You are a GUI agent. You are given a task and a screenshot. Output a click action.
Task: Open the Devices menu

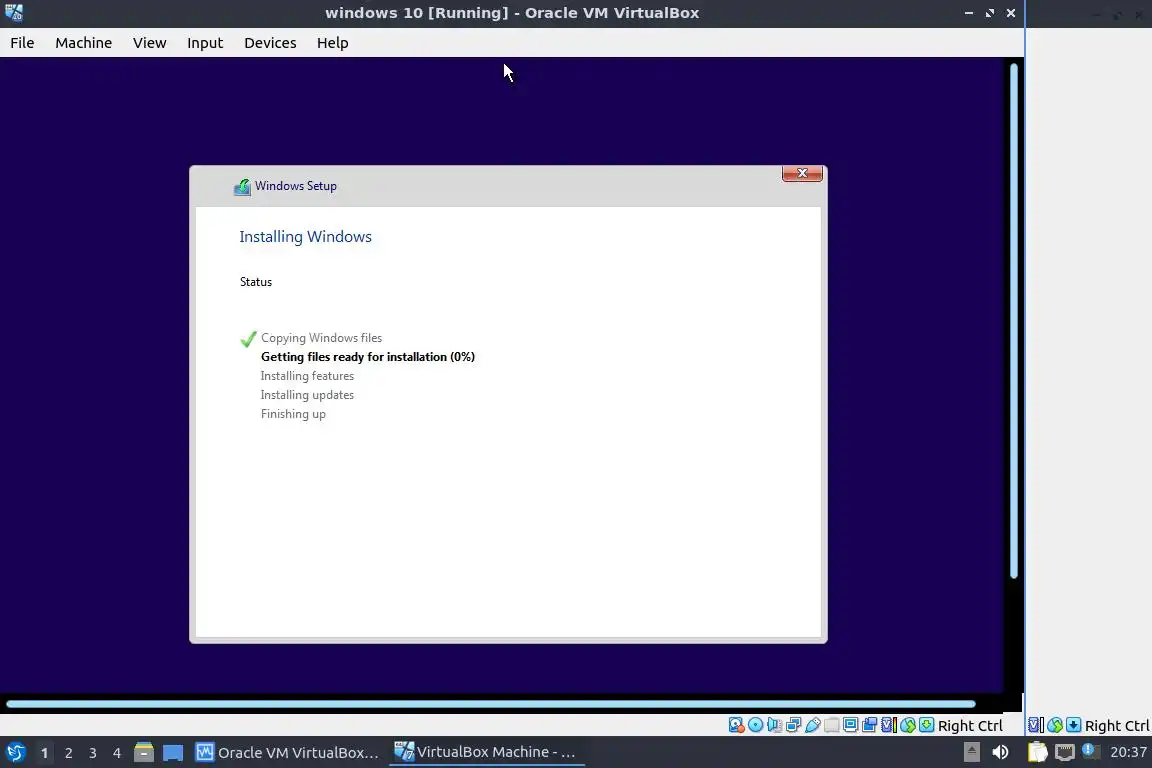(270, 43)
